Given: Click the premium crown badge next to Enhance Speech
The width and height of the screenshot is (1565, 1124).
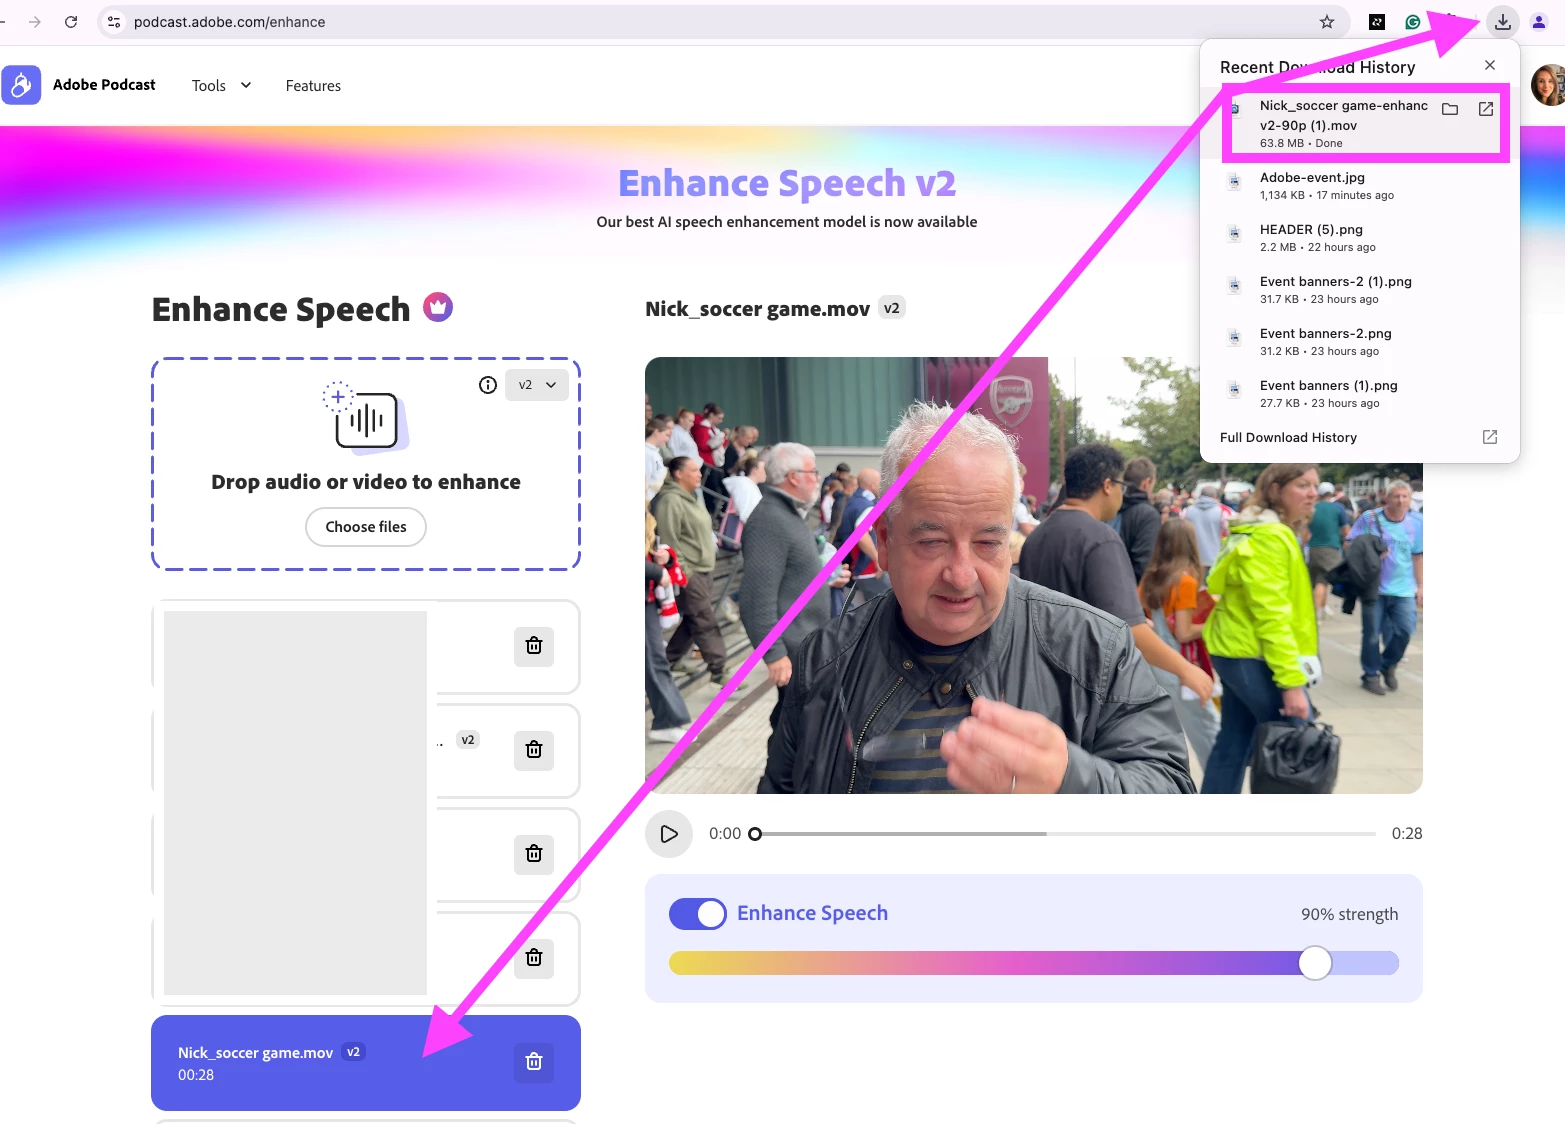Looking at the screenshot, I should [438, 307].
